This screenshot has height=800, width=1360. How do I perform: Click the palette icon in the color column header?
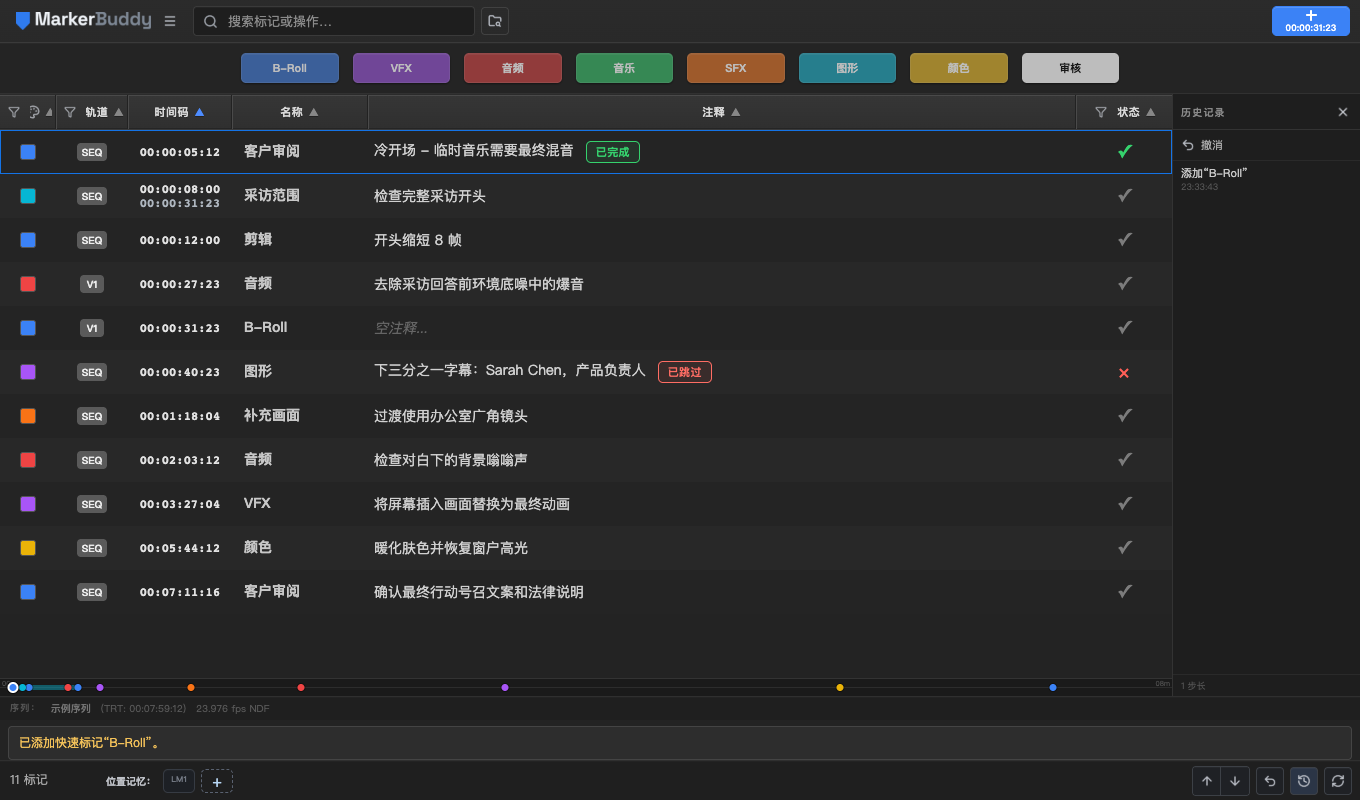pos(34,112)
